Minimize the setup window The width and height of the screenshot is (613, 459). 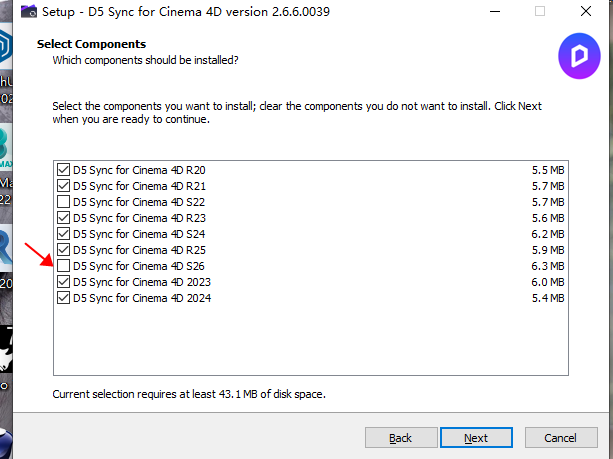point(495,11)
